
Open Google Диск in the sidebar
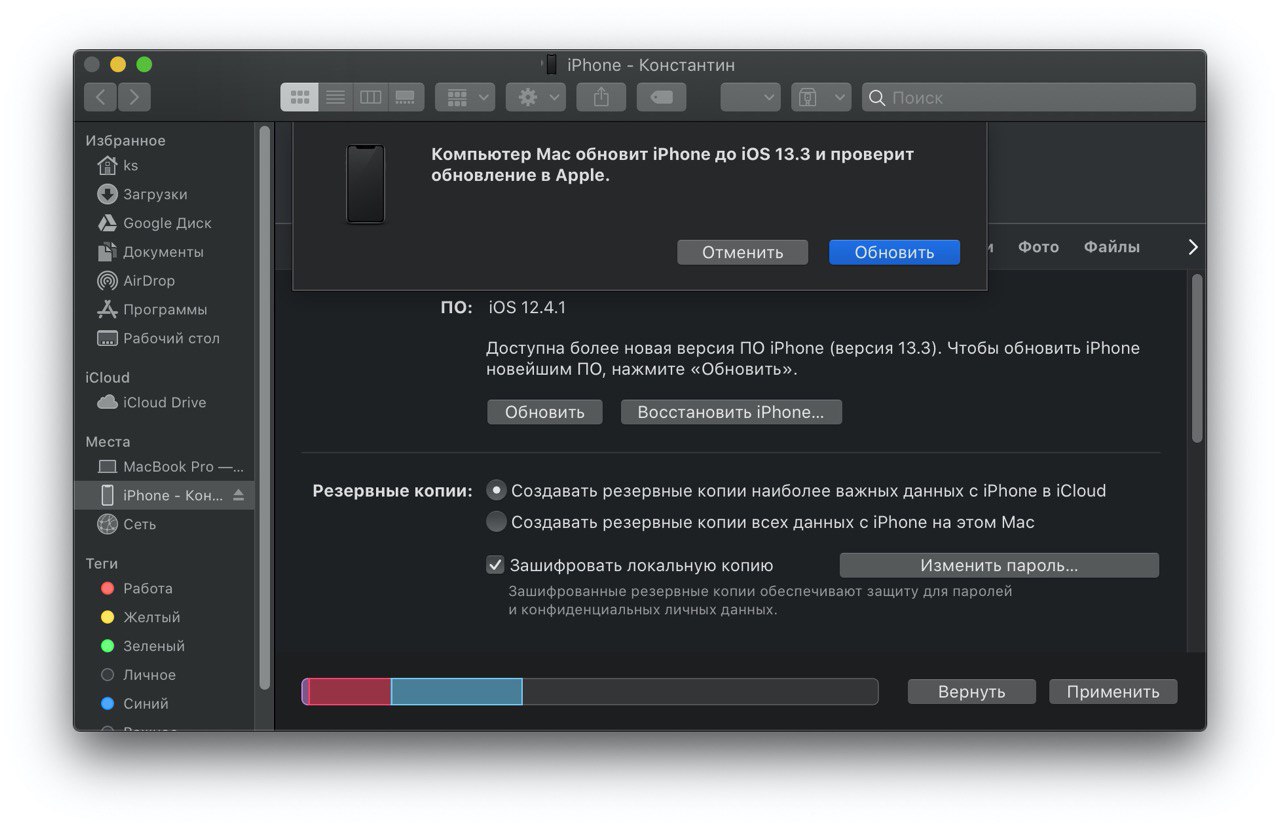[165, 223]
